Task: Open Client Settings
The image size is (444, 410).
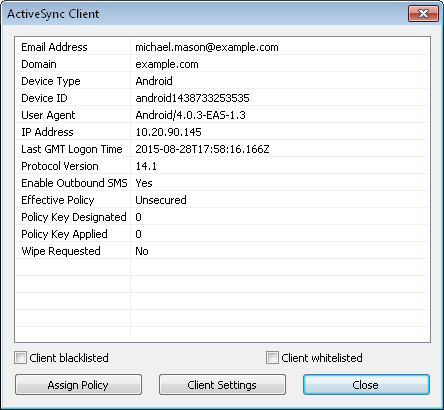Action: click(222, 385)
